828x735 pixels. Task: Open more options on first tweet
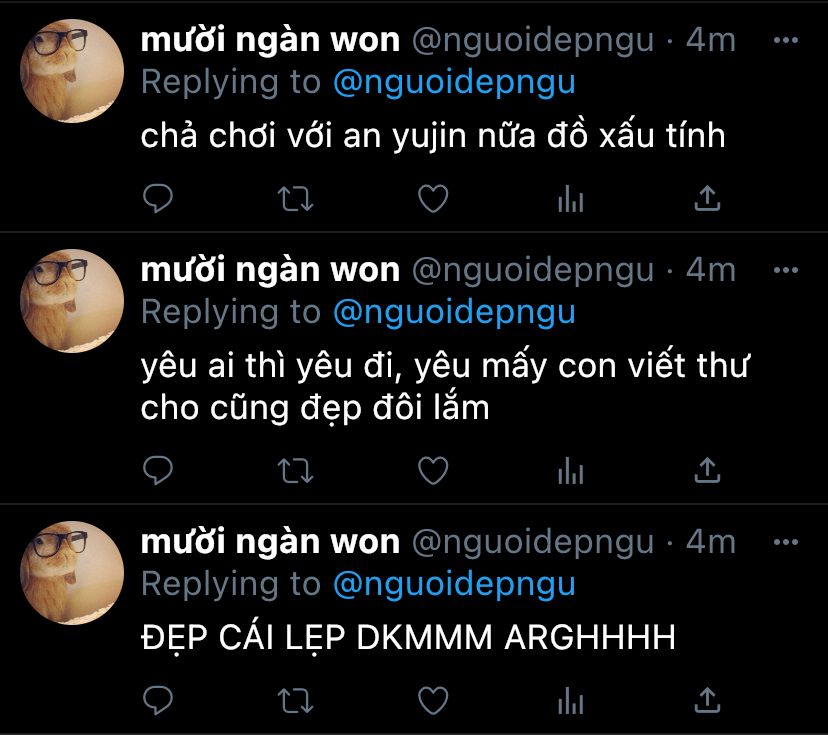[786, 40]
